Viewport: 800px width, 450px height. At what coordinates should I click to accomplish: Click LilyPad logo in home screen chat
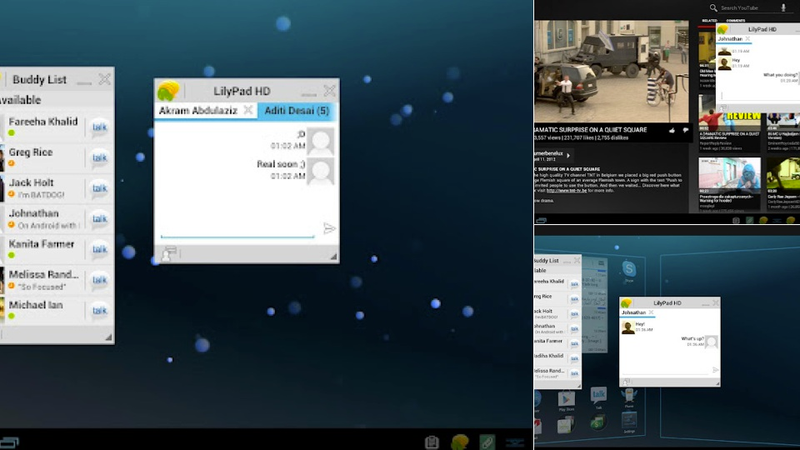click(x=627, y=303)
